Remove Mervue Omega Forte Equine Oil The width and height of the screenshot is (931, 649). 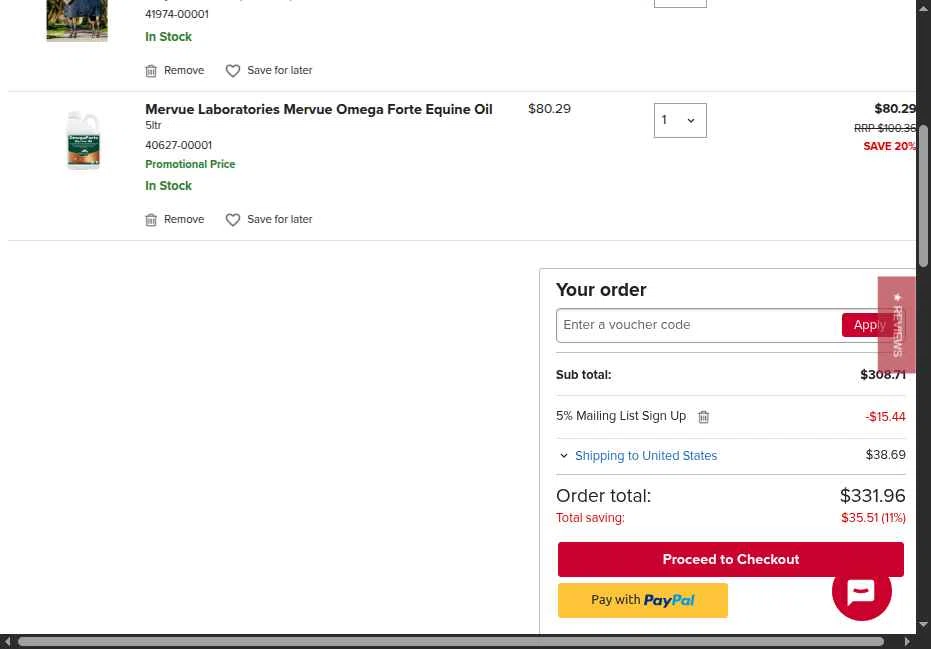tap(175, 220)
